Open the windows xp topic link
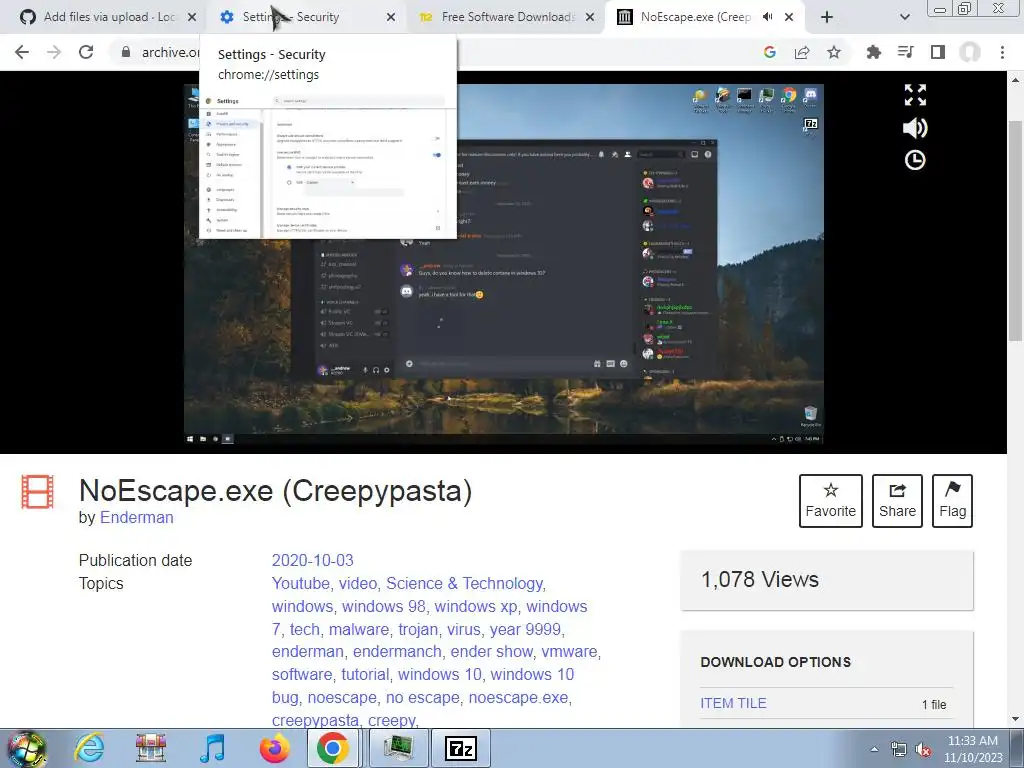Screen dimensions: 1024x768 [x=475, y=606]
